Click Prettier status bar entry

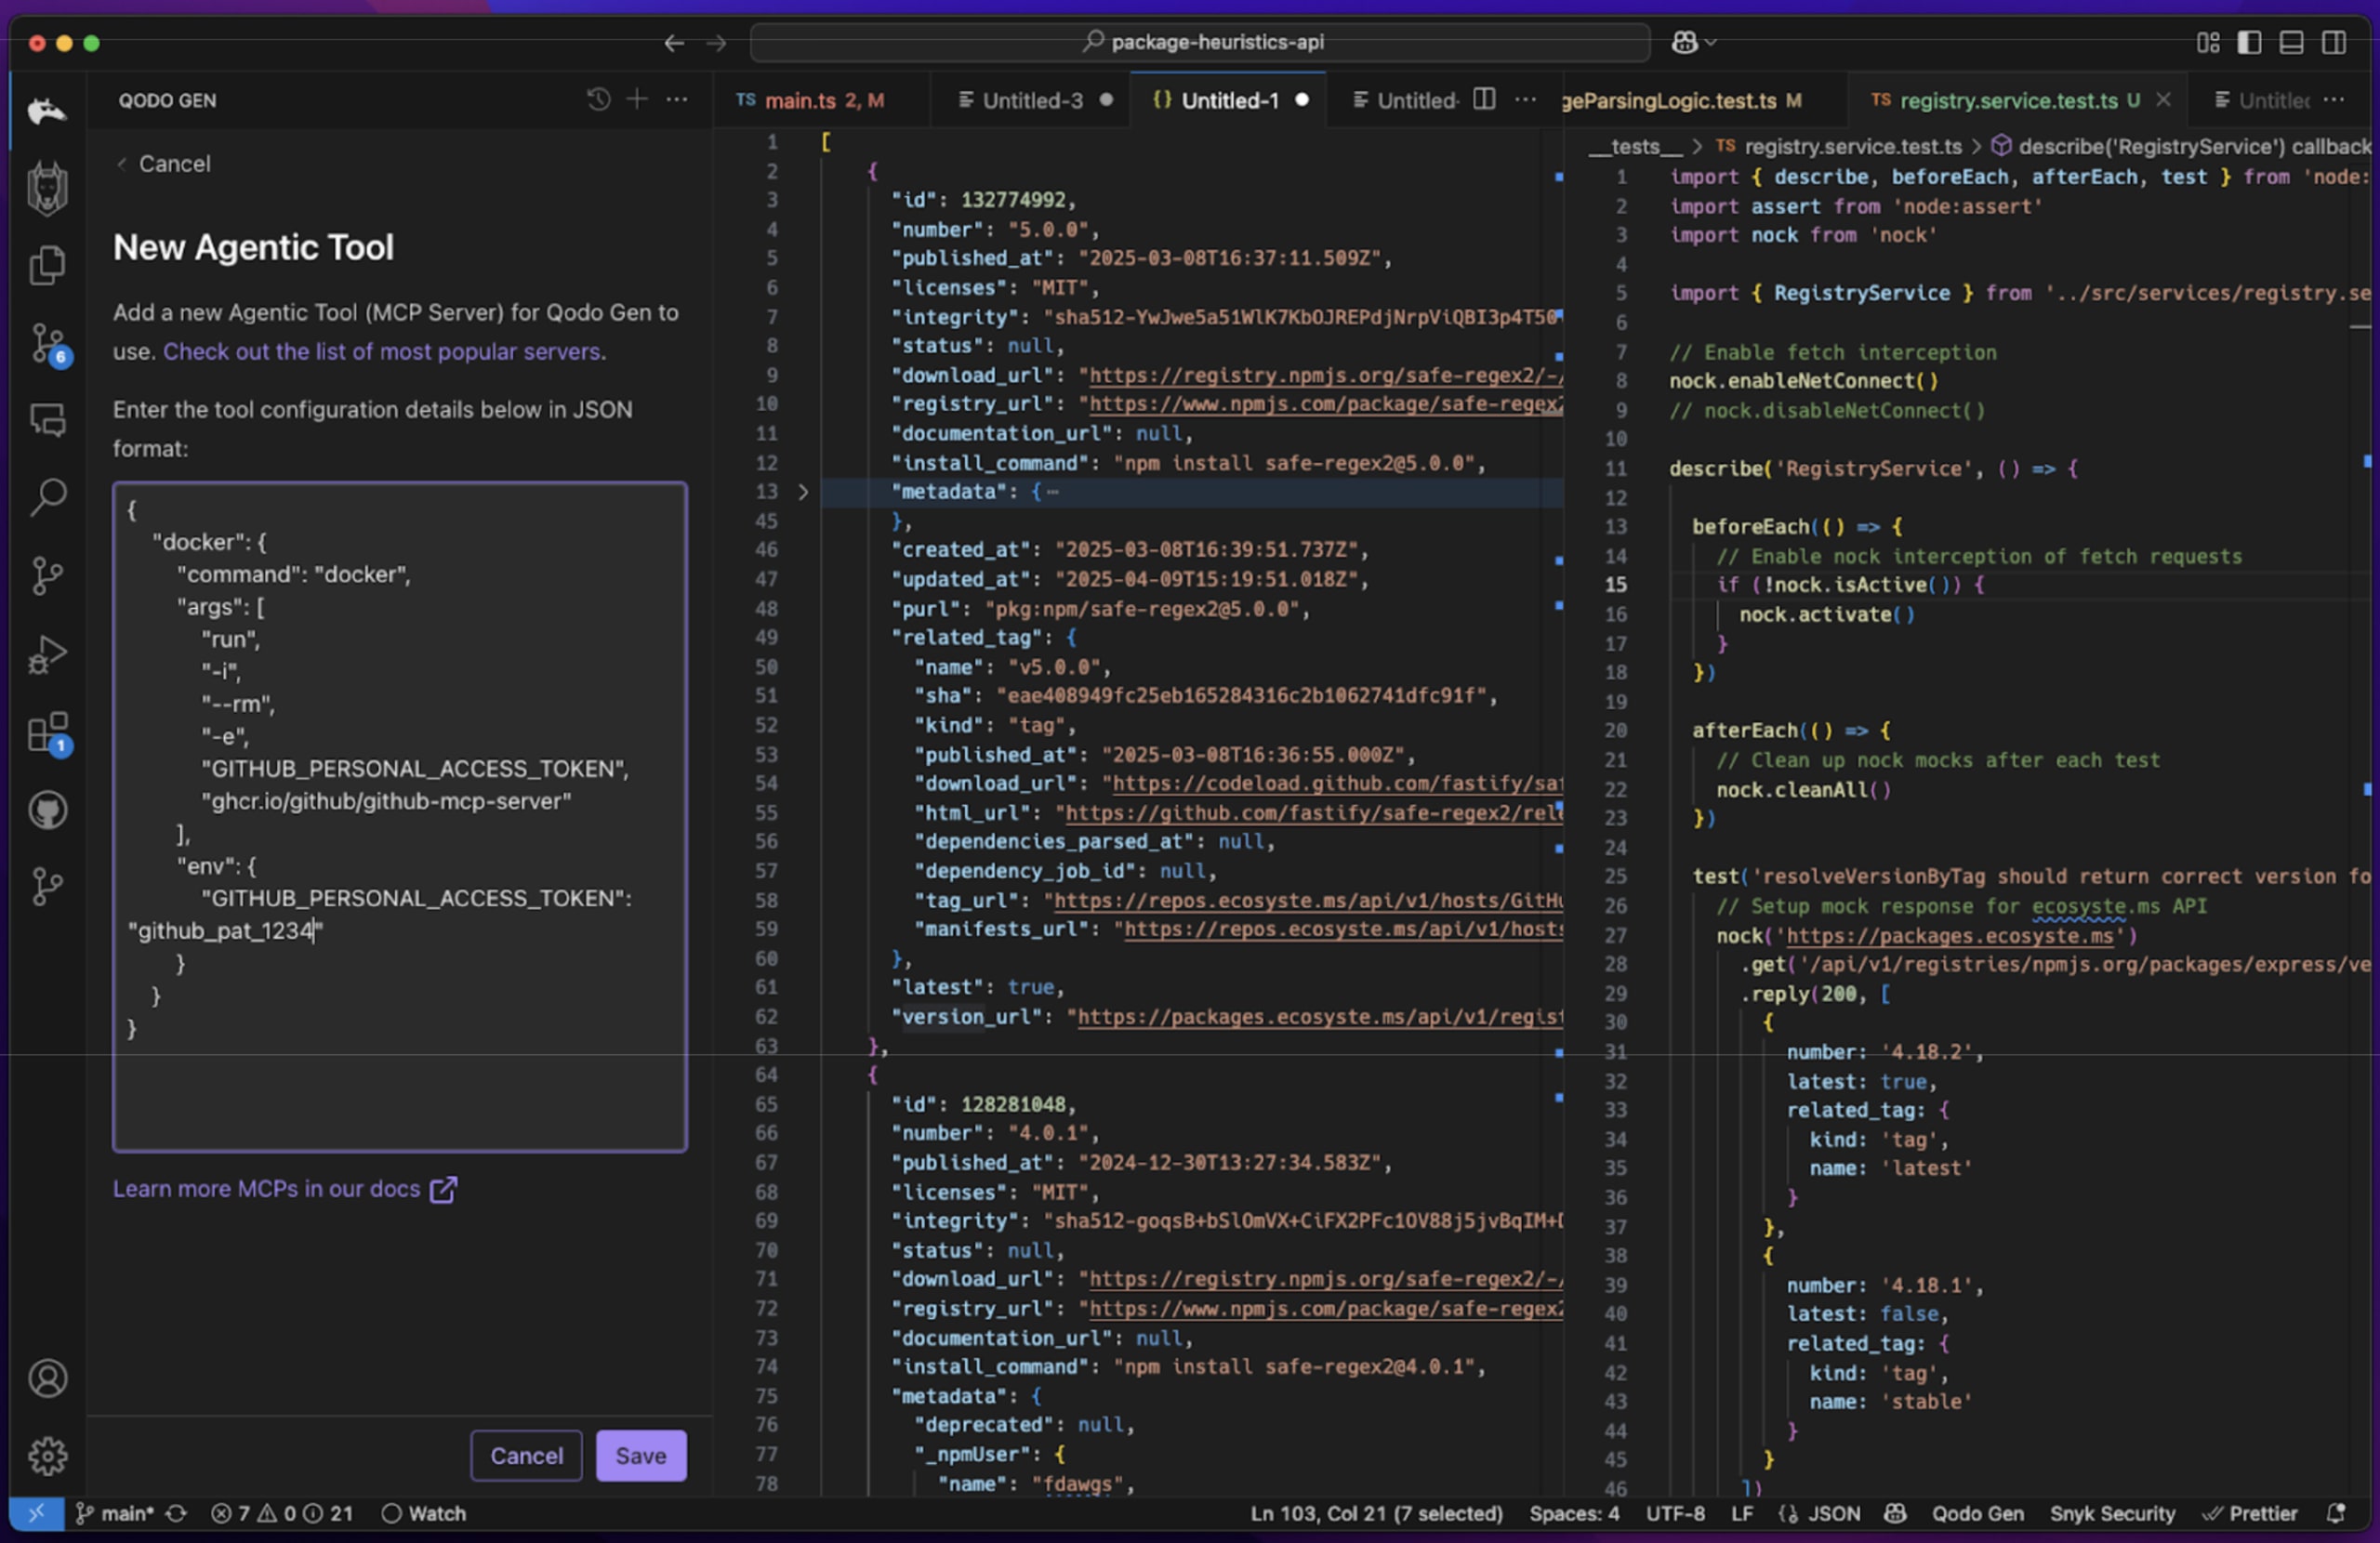2250,1513
